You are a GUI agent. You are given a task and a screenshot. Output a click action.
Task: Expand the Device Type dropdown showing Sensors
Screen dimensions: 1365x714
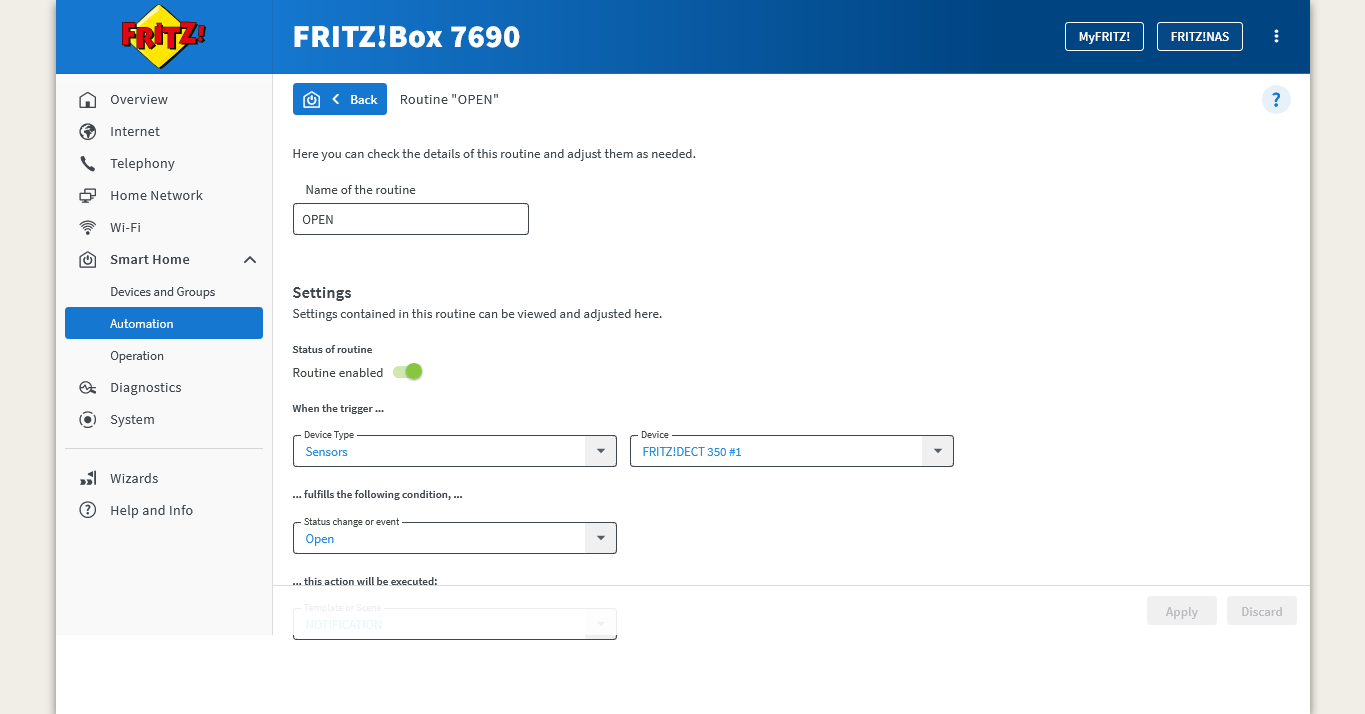[454, 451]
